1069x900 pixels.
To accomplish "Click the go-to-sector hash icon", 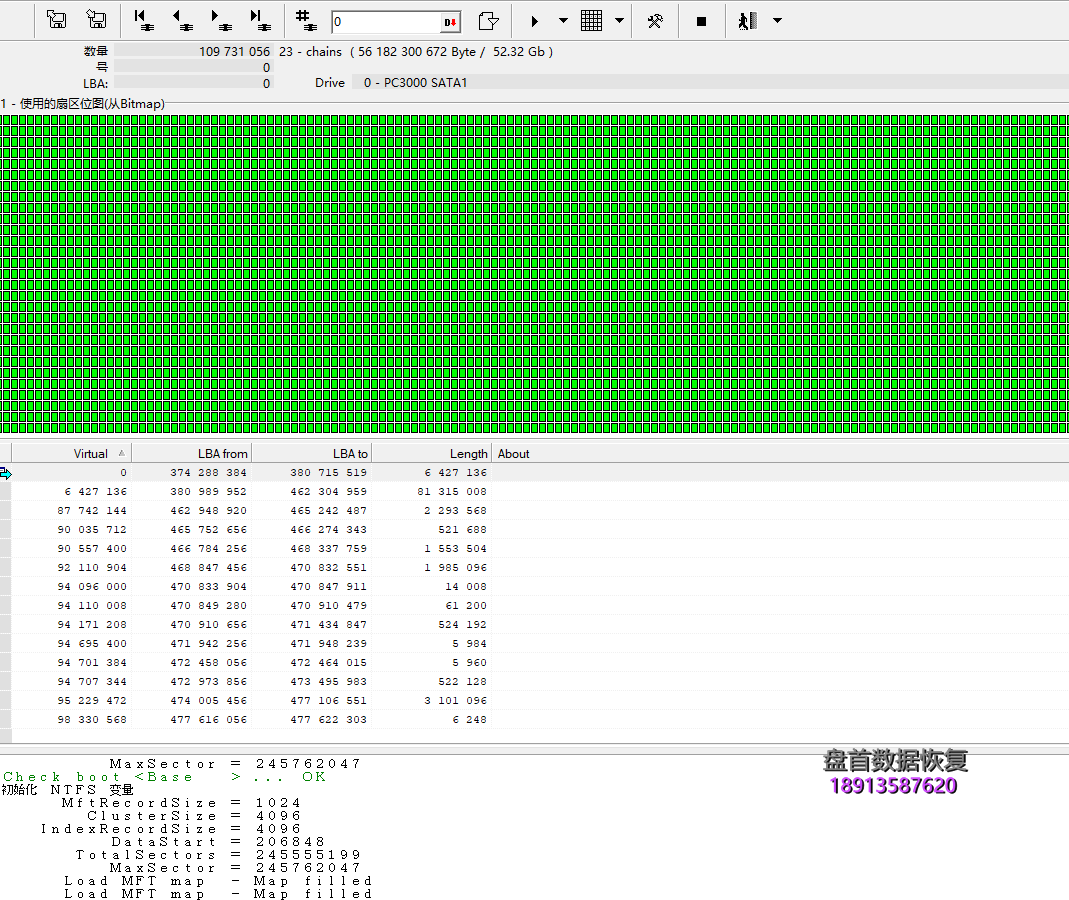I will (305, 20).
